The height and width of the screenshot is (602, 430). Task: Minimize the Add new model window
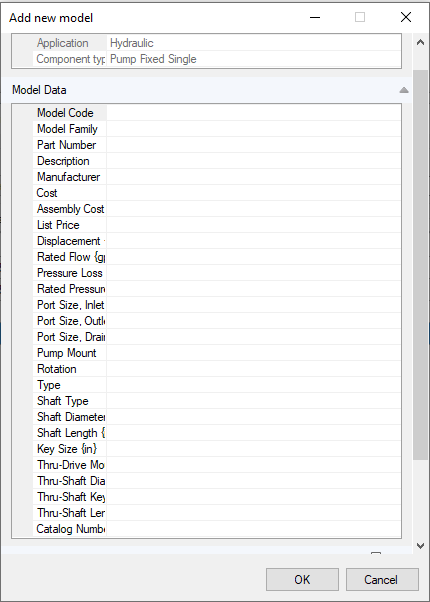point(315,17)
